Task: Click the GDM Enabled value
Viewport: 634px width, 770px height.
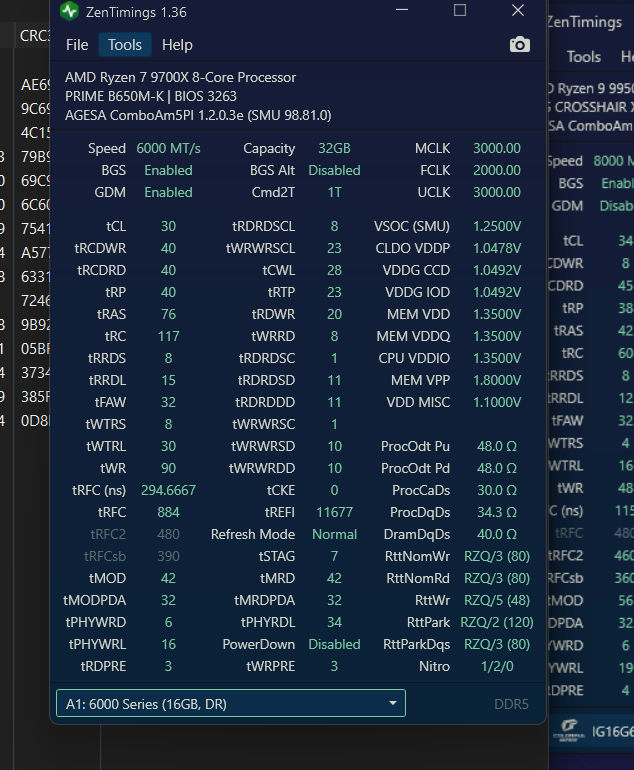Action: coord(168,192)
